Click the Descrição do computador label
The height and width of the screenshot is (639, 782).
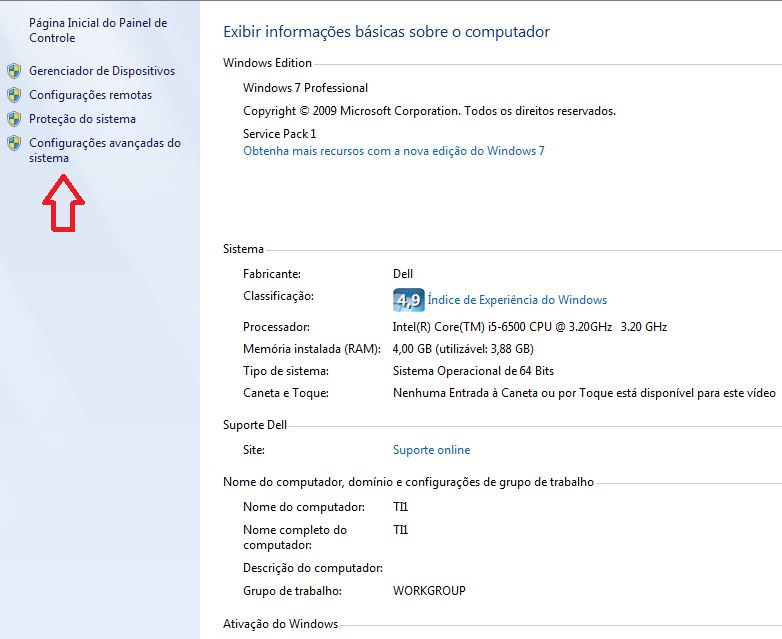pos(313,568)
